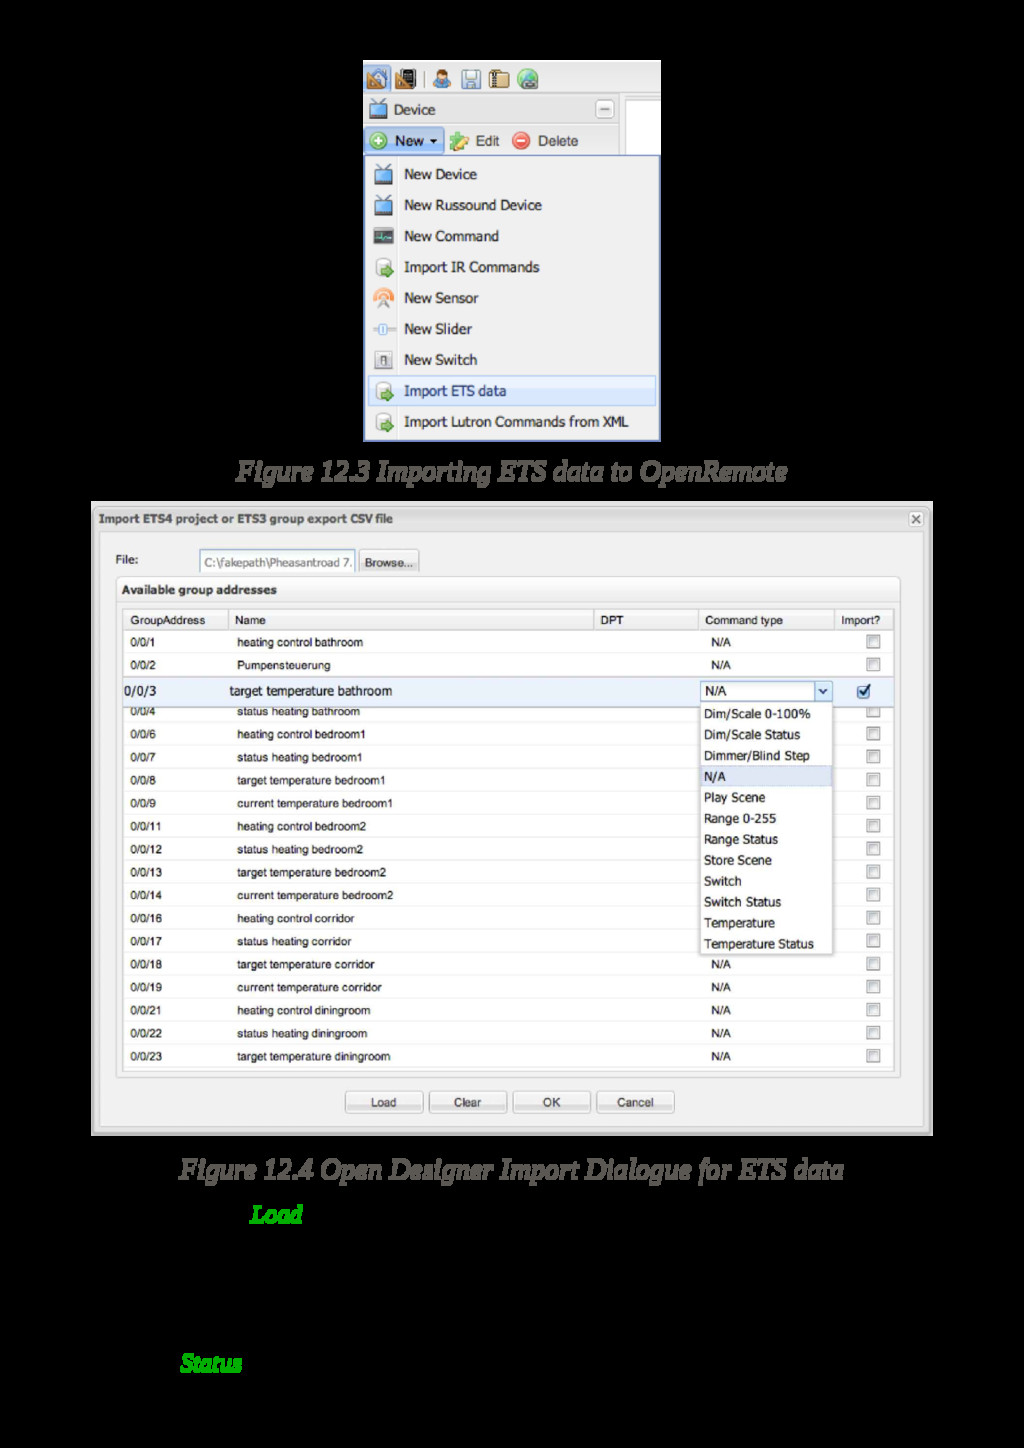
Task: Check Import for Pumpensteuerung row
Action: (873, 665)
